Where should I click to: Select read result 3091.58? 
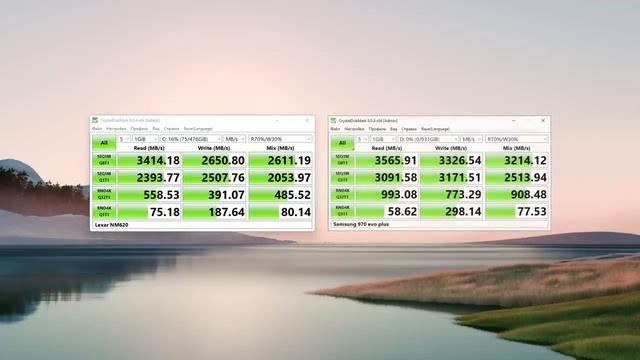point(387,177)
